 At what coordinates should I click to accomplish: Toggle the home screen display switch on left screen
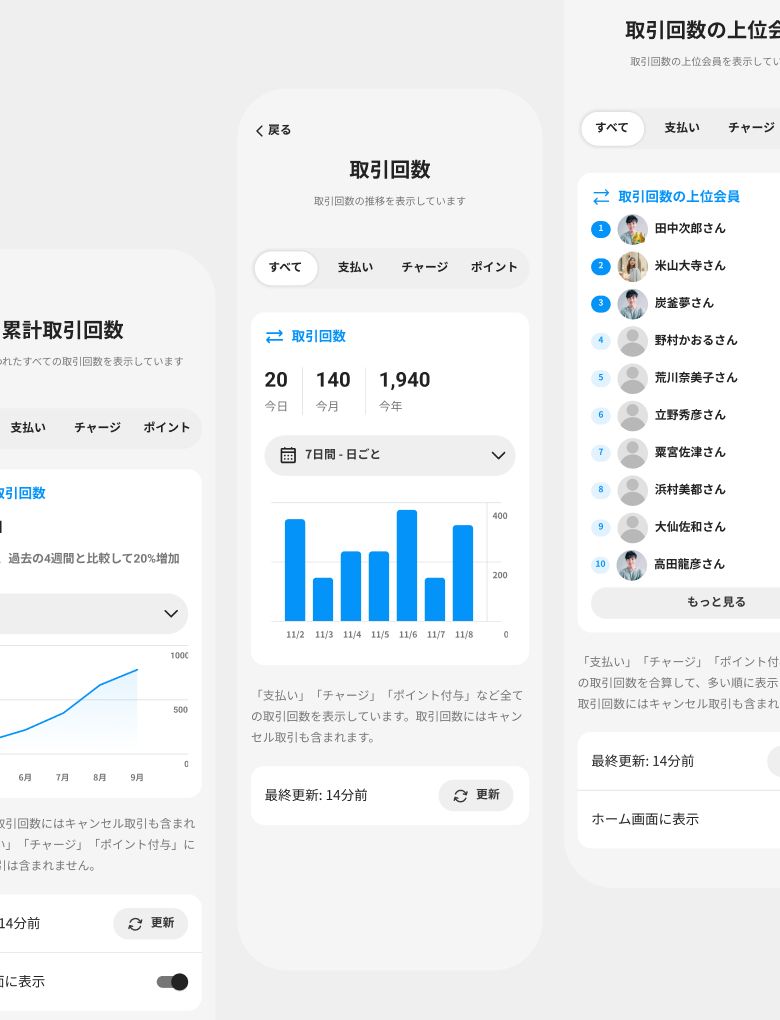point(172,982)
